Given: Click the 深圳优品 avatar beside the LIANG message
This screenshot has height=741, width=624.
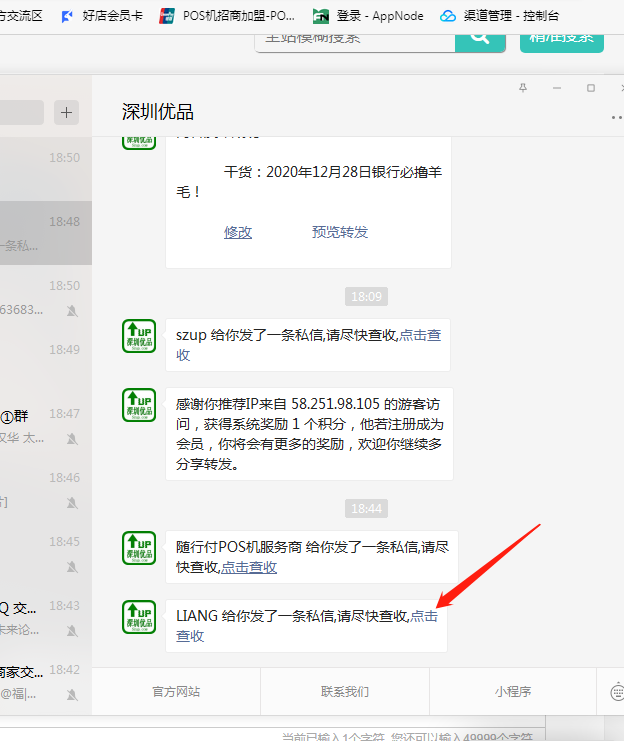Looking at the screenshot, I should click(138, 616).
